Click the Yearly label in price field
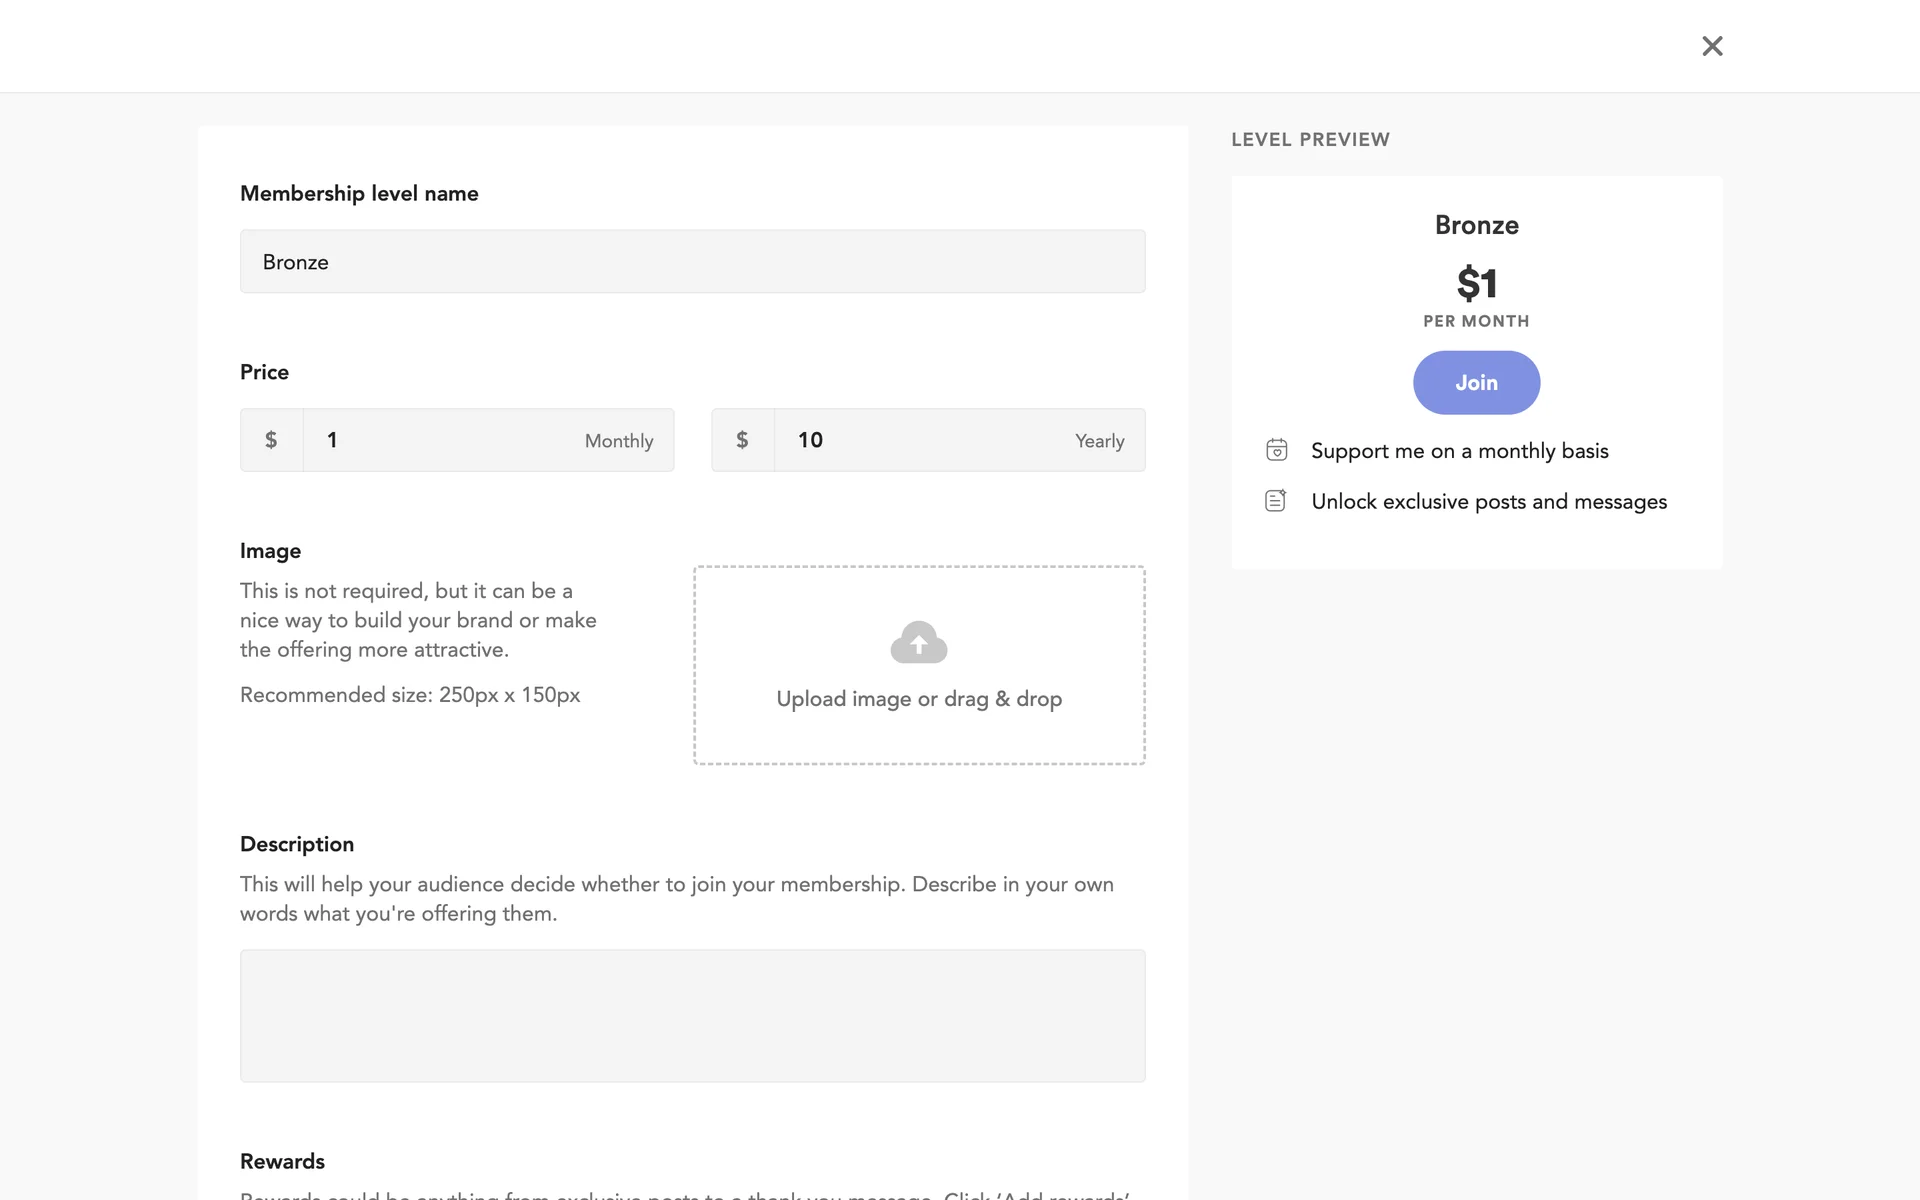 click(x=1099, y=441)
